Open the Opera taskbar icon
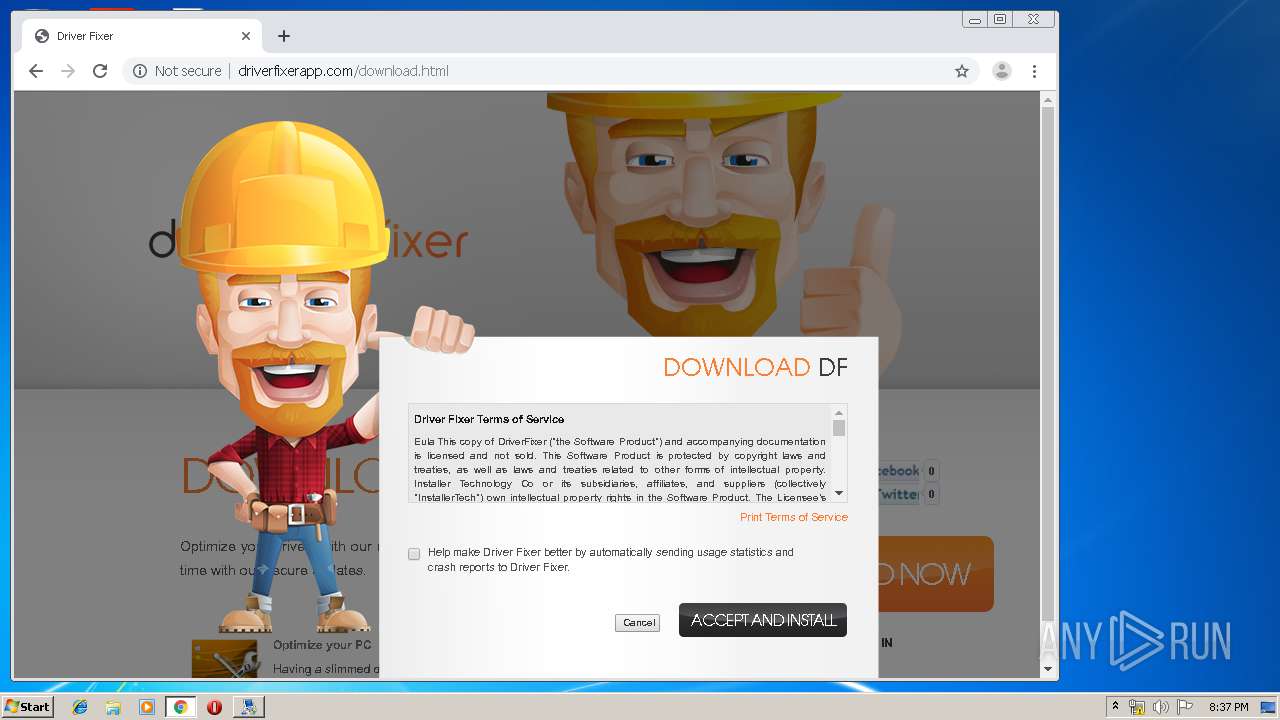The height and width of the screenshot is (720, 1280). click(x=214, y=707)
